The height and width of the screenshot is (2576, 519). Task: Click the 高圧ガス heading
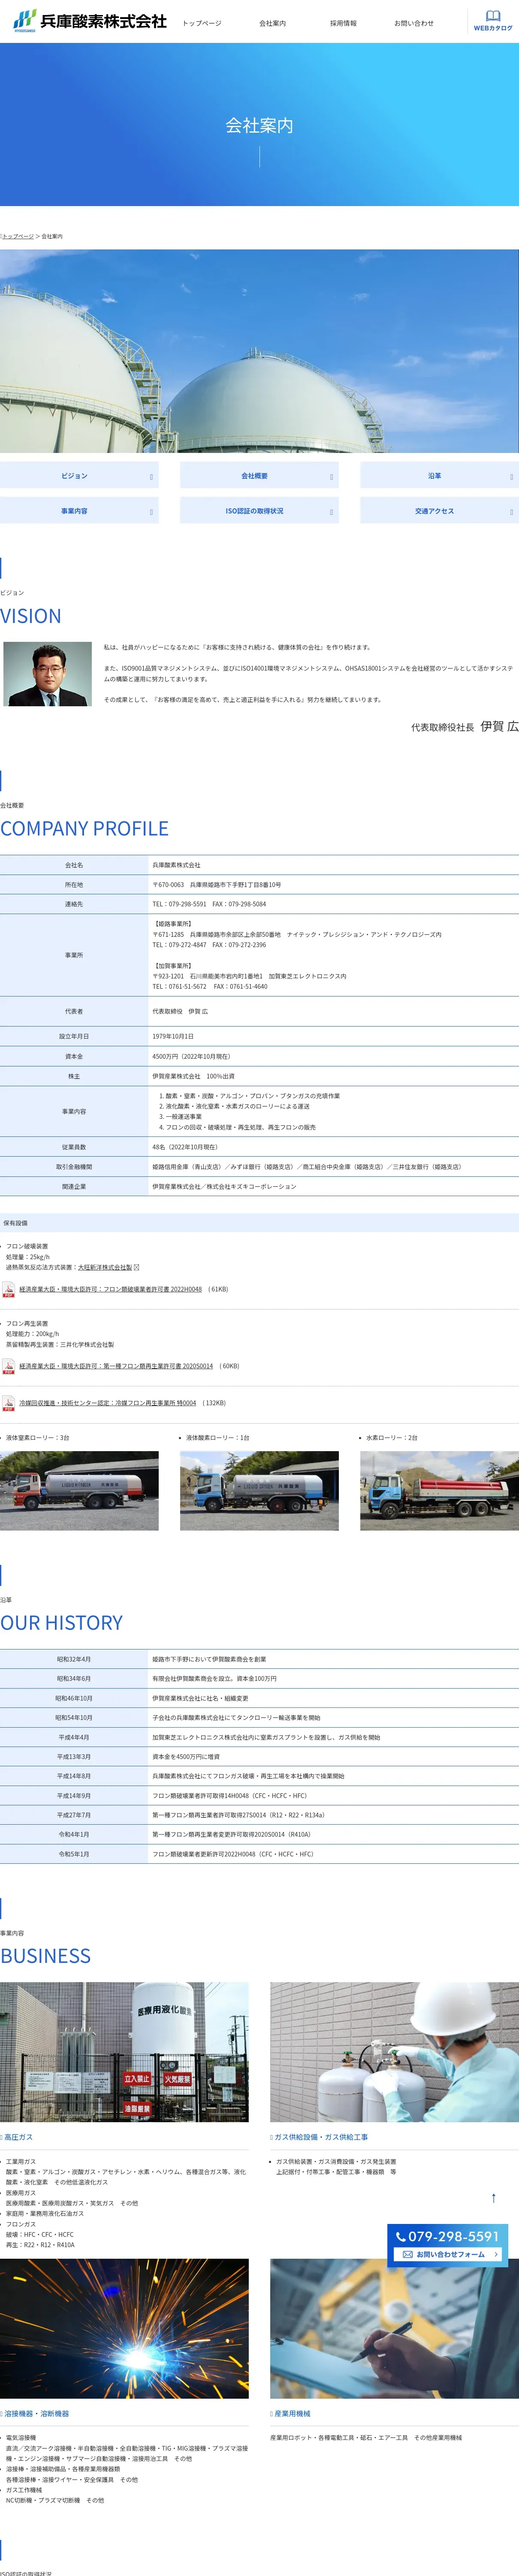coord(18,2137)
